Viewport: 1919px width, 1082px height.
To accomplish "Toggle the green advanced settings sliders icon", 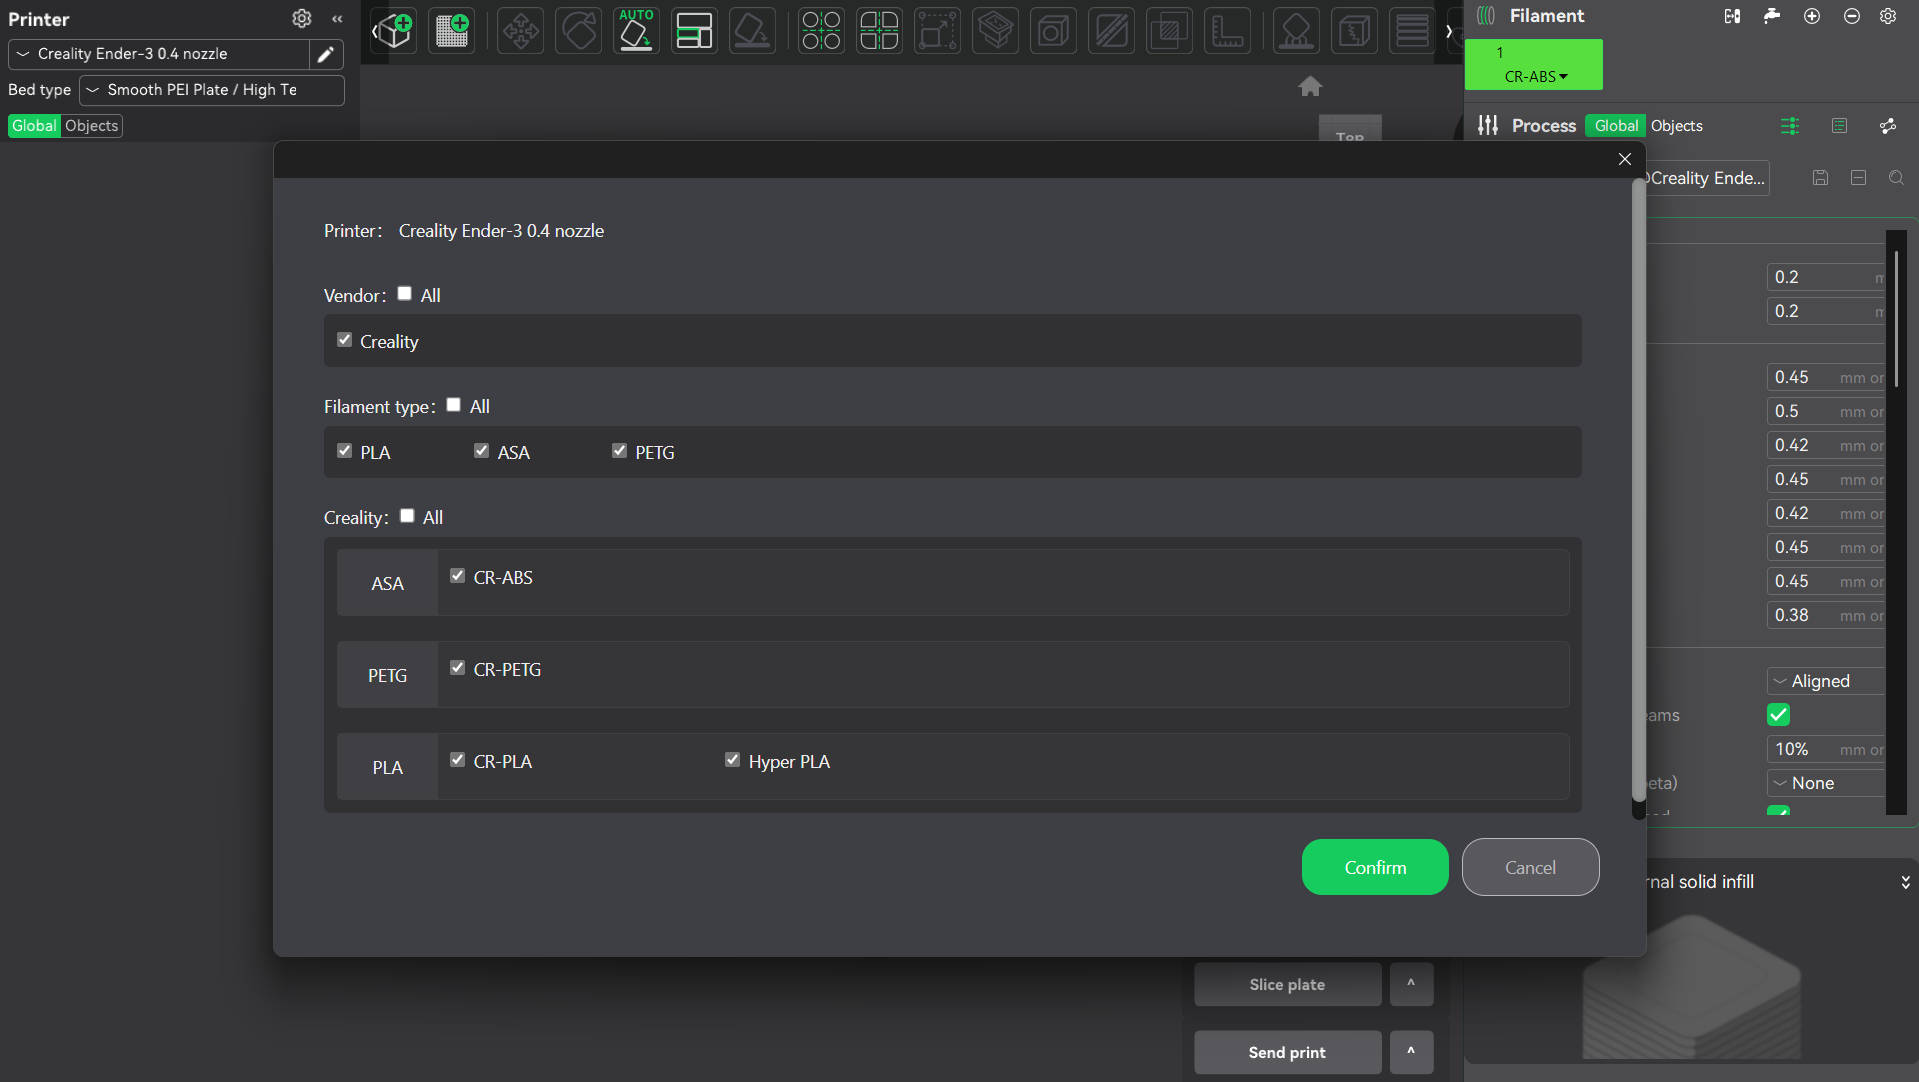I will pyautogui.click(x=1790, y=125).
